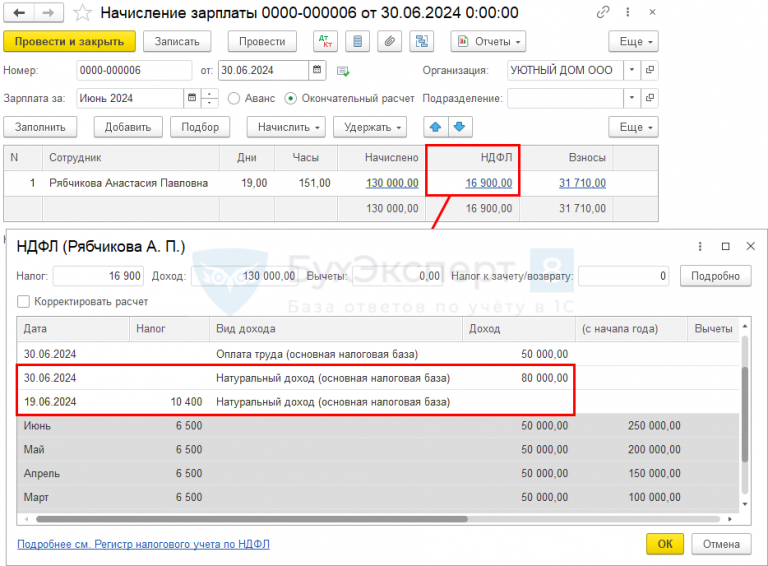Enable Корректировать расчет checkbox
Screen dimensions: 768x566
tap(24, 302)
